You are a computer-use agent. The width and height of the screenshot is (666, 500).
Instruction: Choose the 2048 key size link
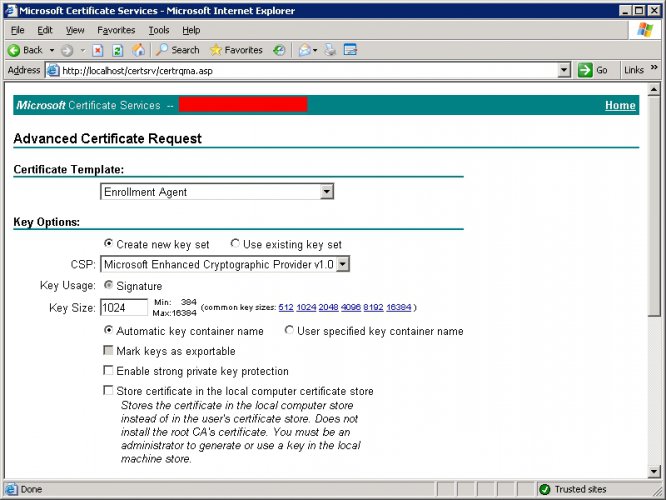(x=328, y=307)
